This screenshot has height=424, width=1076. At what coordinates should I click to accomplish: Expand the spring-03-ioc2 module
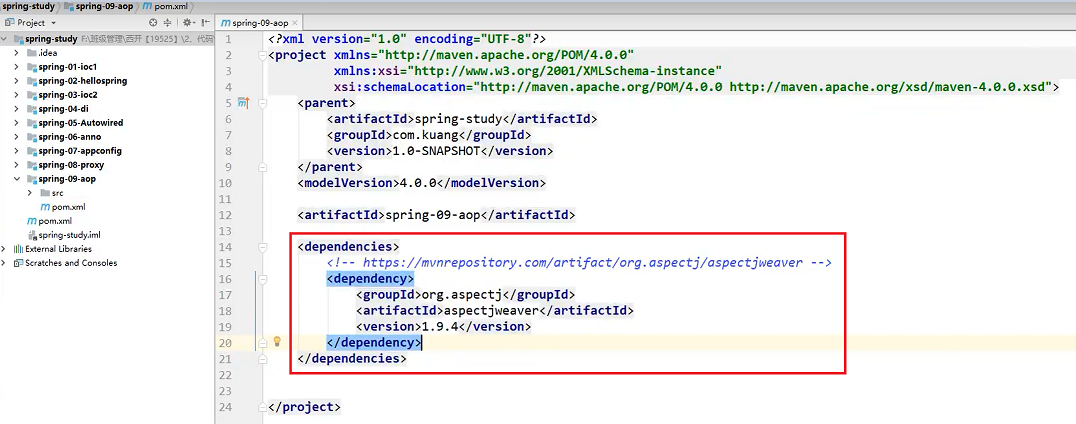tap(17, 95)
